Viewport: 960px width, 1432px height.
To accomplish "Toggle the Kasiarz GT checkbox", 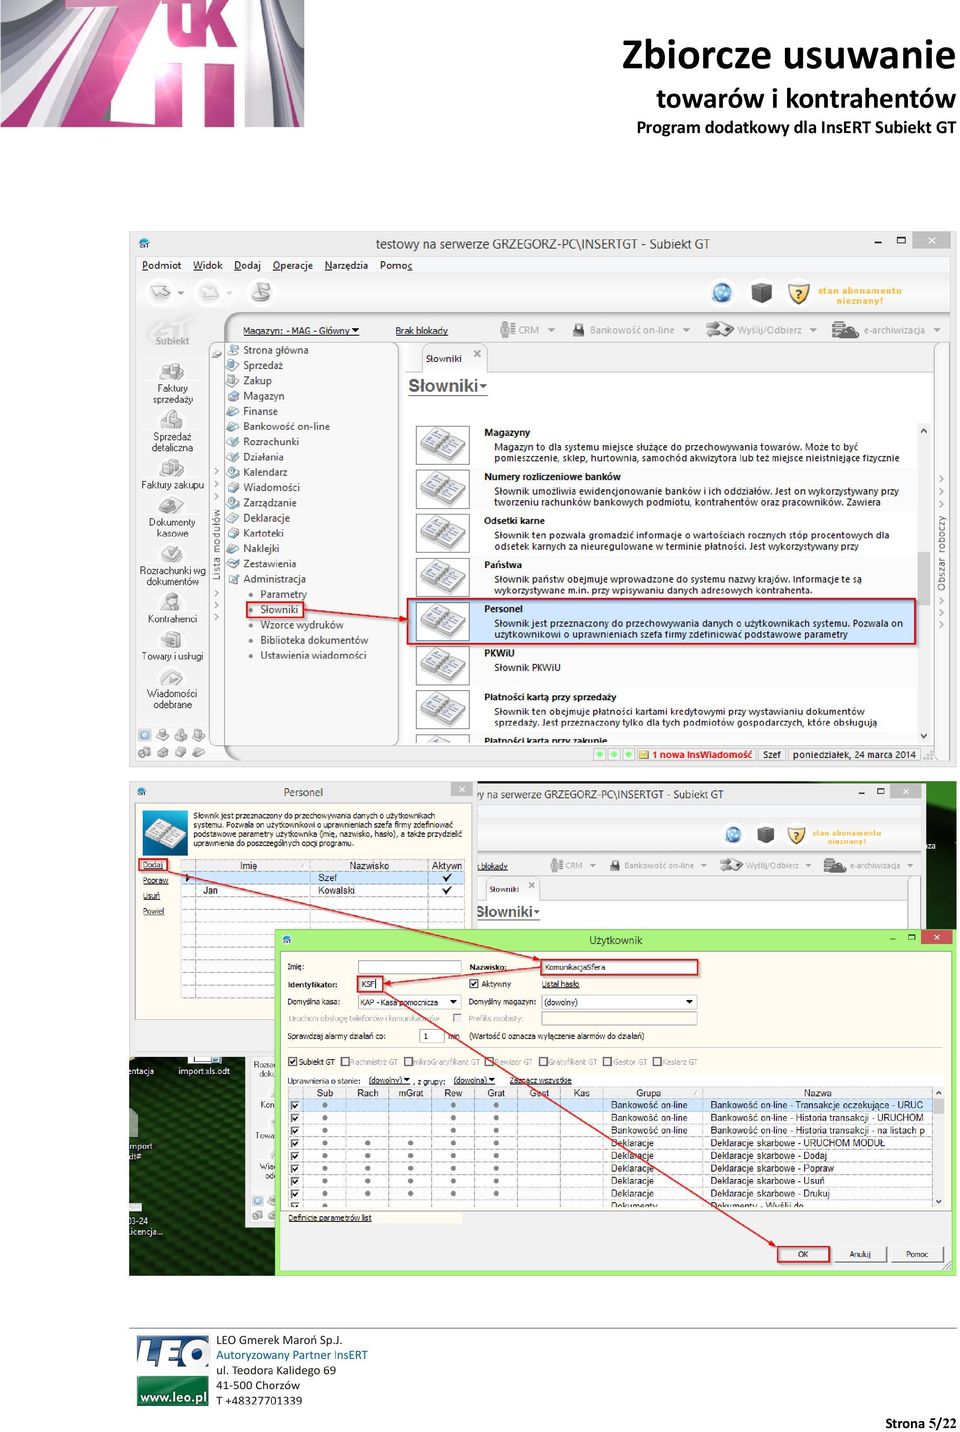I will click(657, 1062).
